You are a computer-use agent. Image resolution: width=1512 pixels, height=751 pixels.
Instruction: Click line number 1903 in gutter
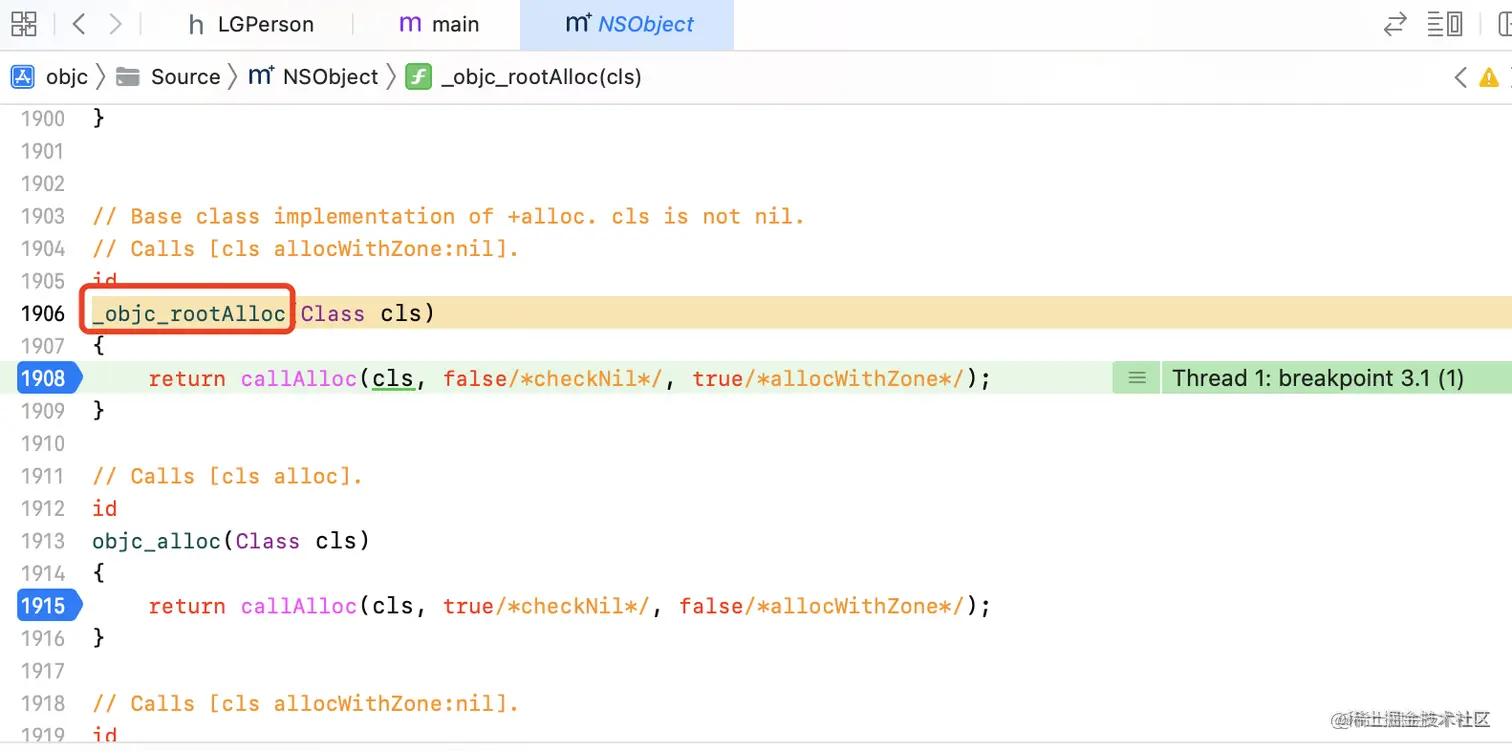click(43, 216)
